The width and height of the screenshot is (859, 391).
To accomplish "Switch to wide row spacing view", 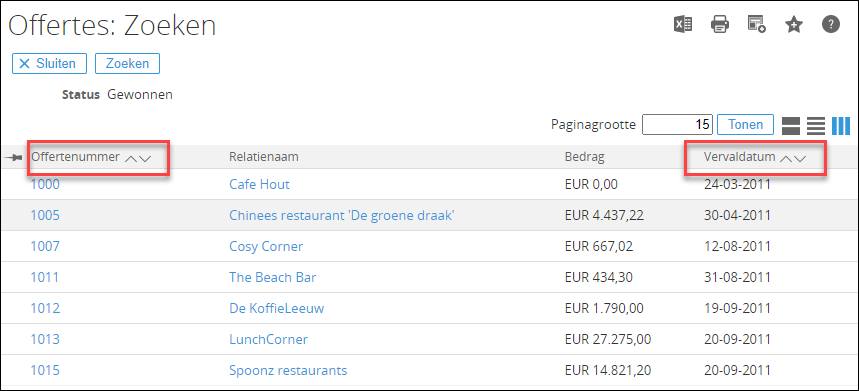I will point(791,126).
